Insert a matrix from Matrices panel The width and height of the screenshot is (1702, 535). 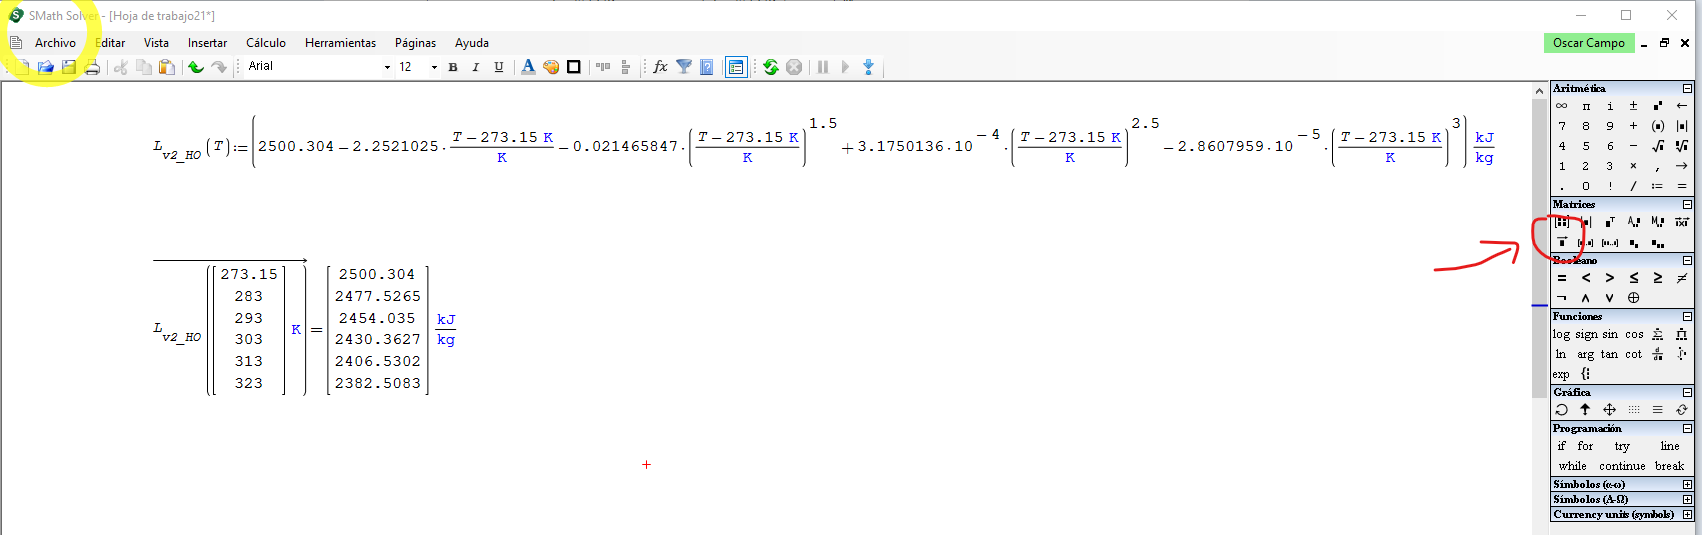click(x=1562, y=222)
